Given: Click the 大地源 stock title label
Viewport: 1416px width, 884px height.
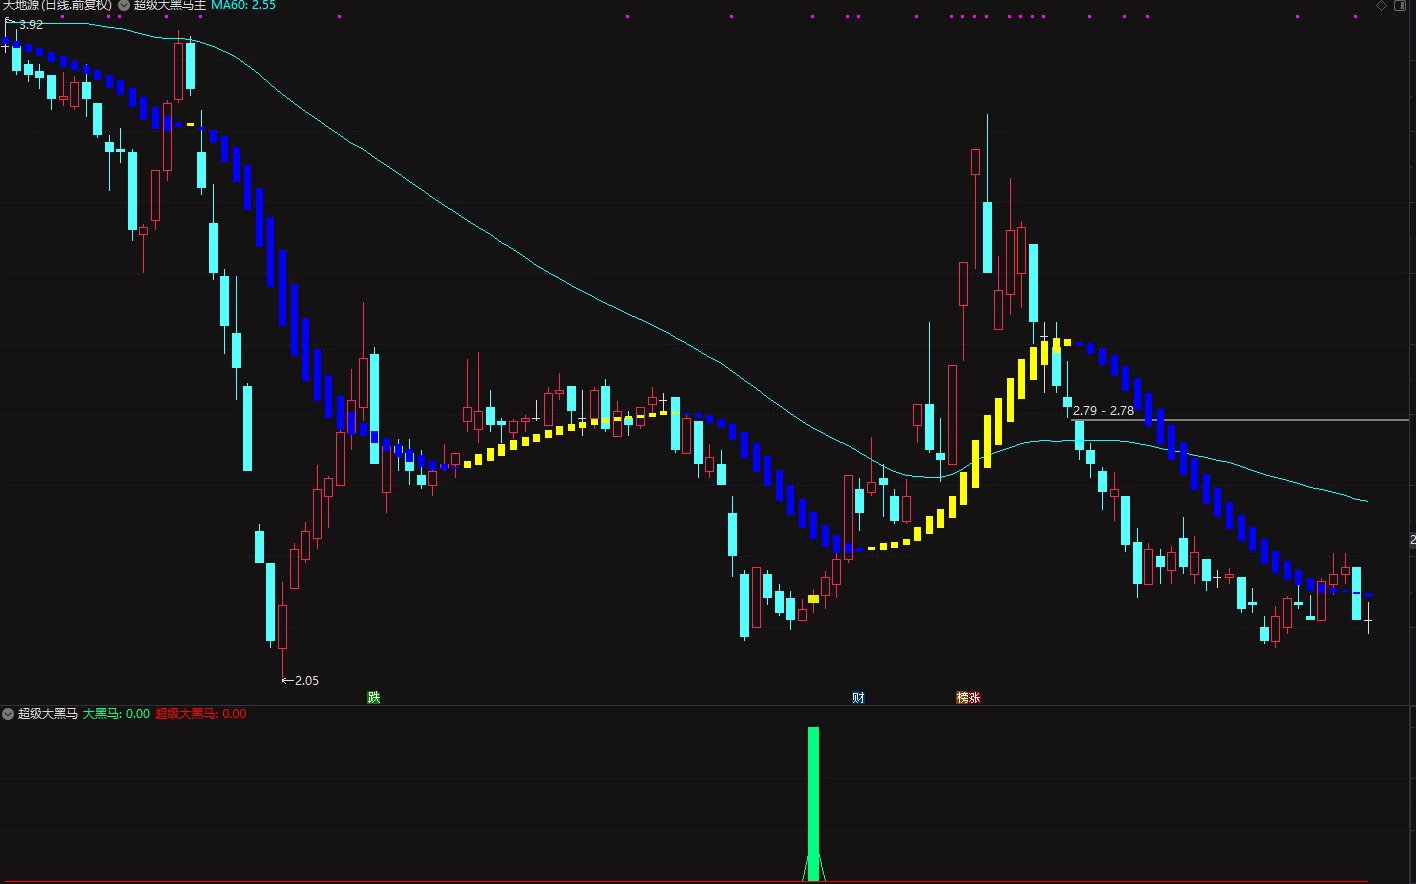Looking at the screenshot, I should 56,6.
